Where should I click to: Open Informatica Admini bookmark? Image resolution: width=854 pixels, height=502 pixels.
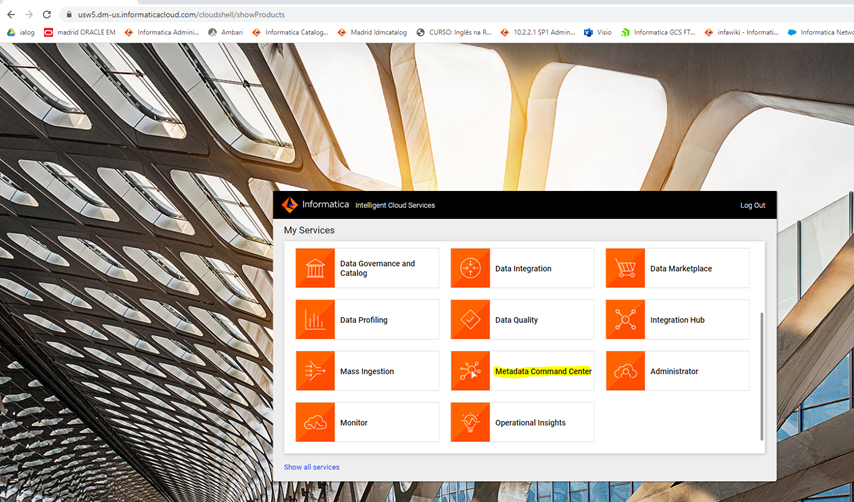pos(162,32)
